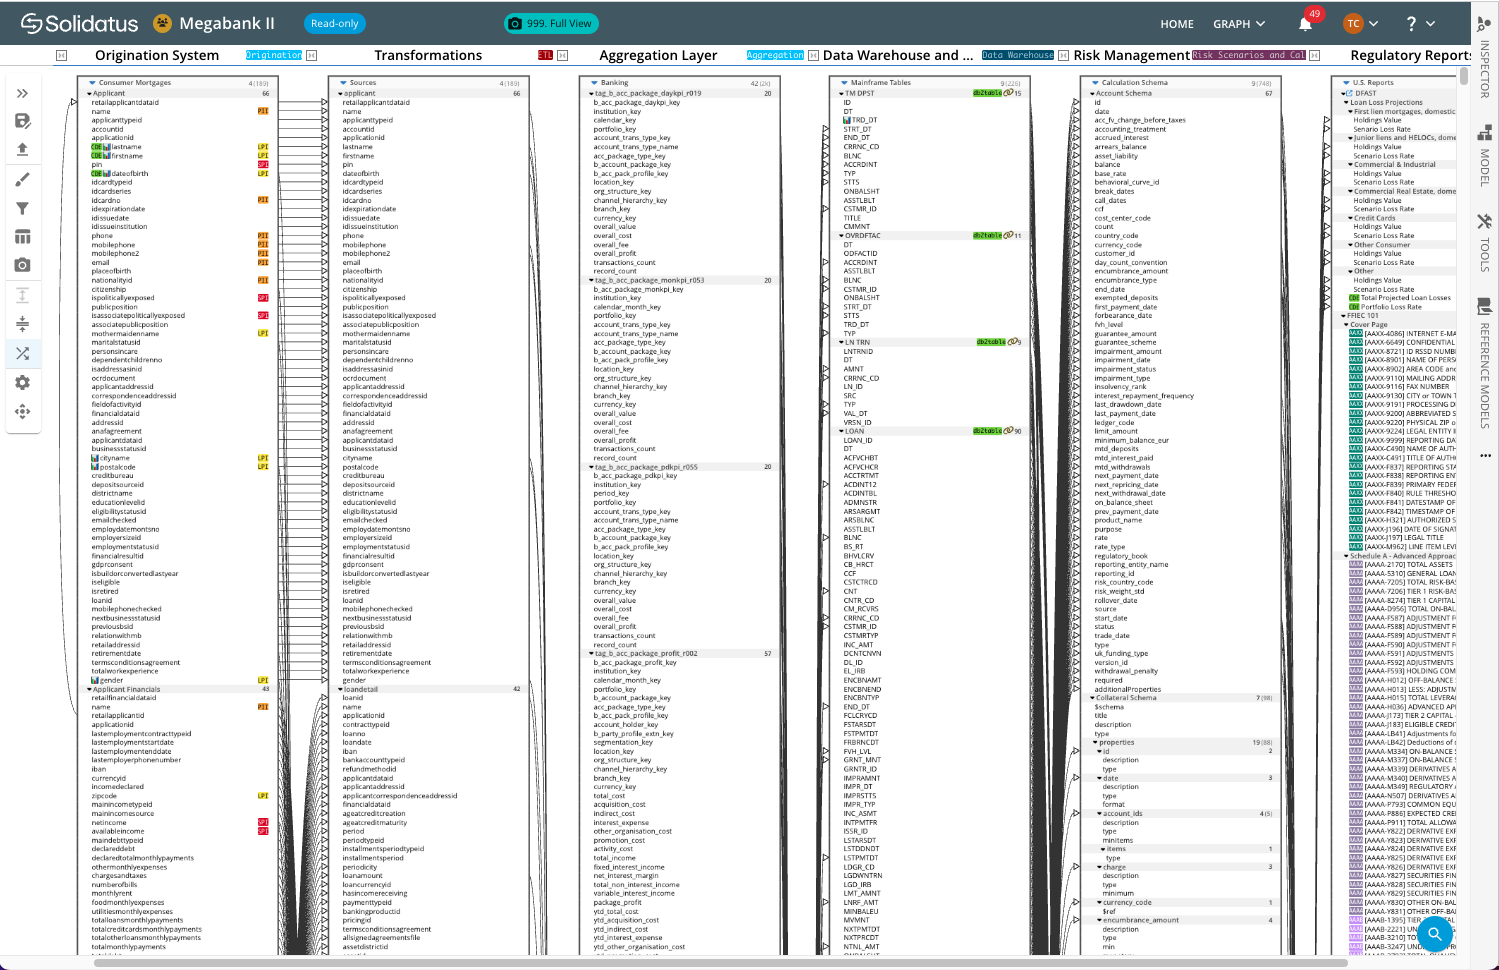Select Portfolio Loss Rate in U.S. Reports
1499x970 pixels.
click(1391, 307)
